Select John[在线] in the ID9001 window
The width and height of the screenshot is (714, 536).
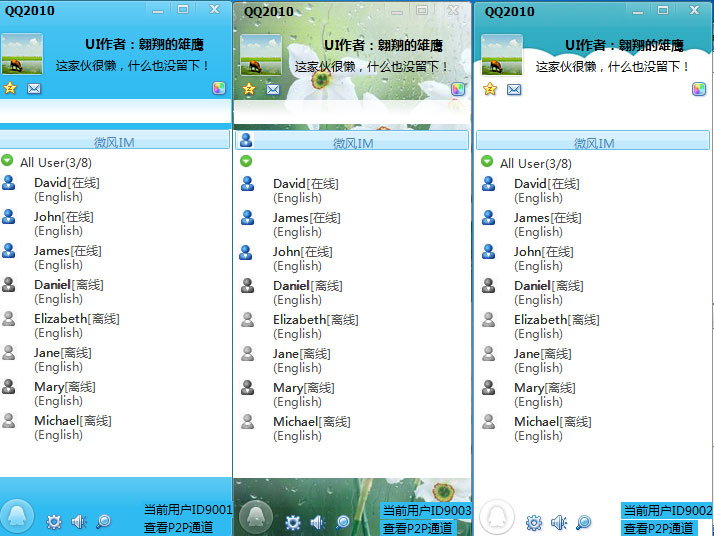[64, 217]
